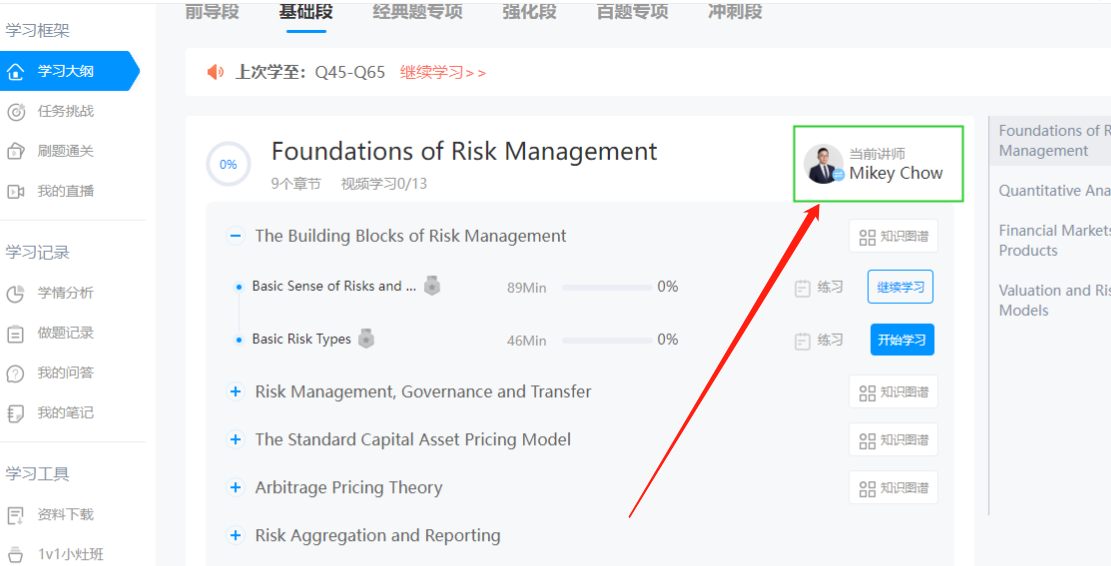Click the 刷题通关 sidebar icon
This screenshot has height=566, width=1111.
coord(15,151)
